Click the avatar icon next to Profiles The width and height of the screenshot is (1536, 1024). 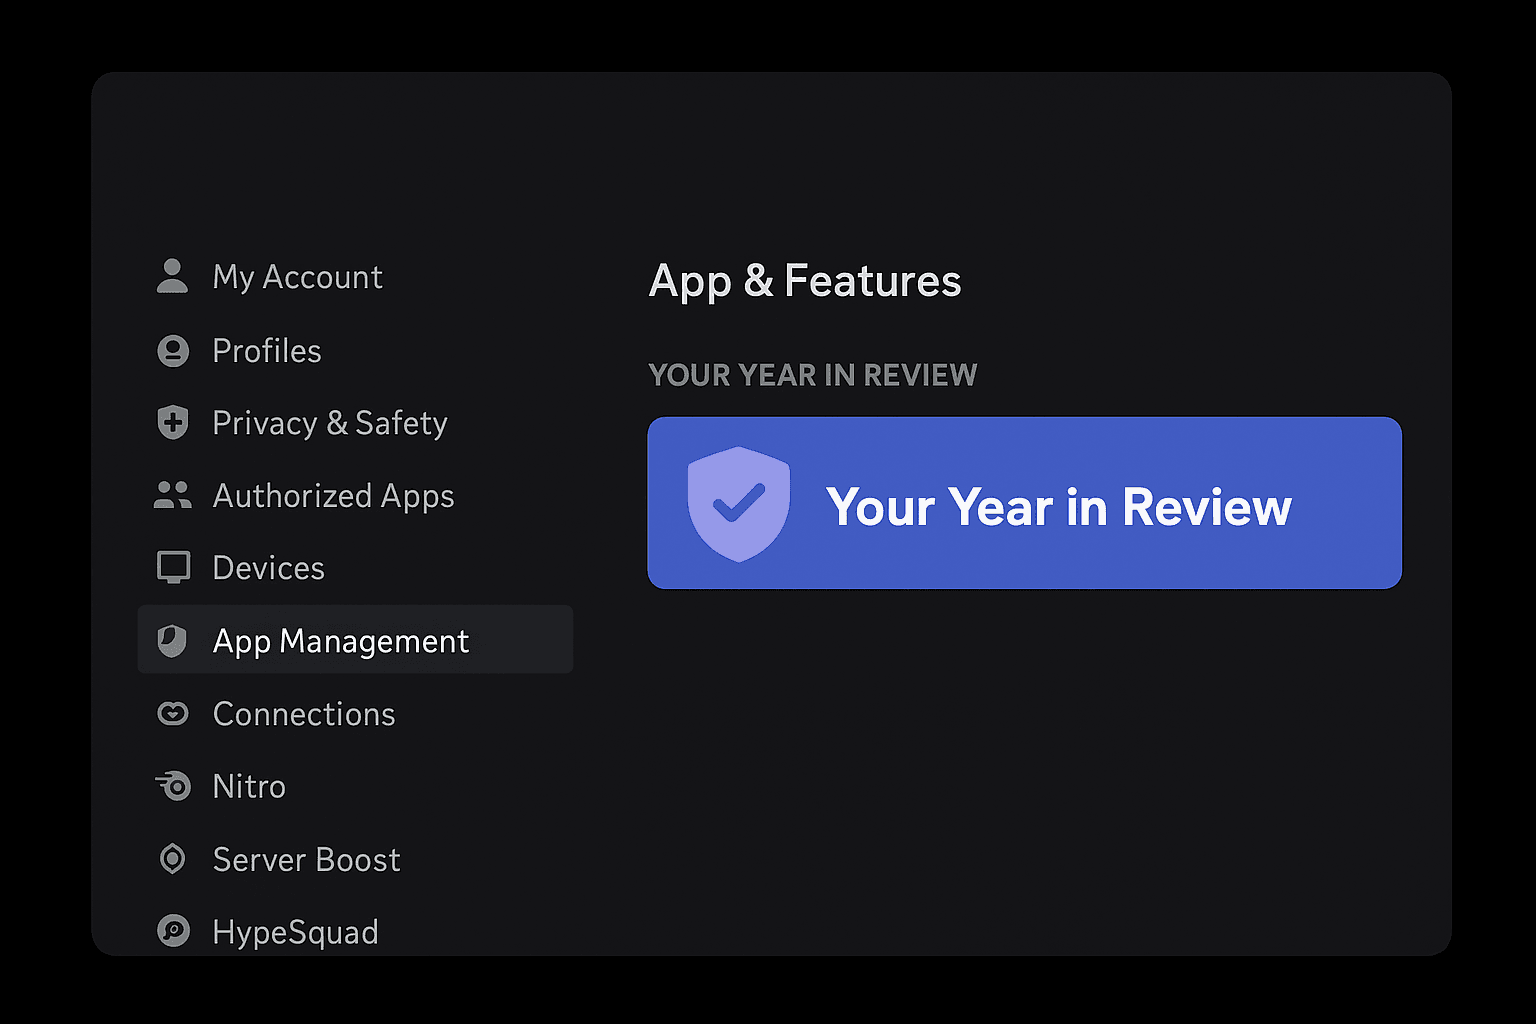pos(173,351)
